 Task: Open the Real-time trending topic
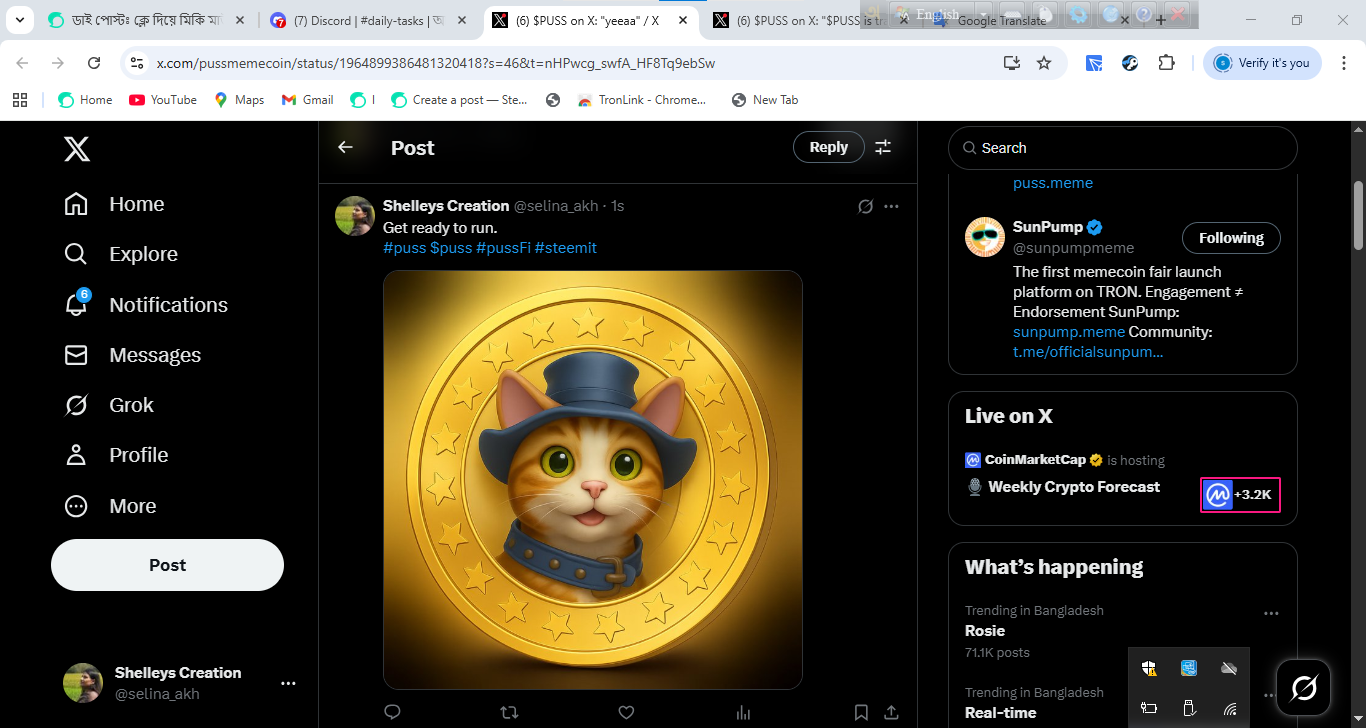[1000, 713]
